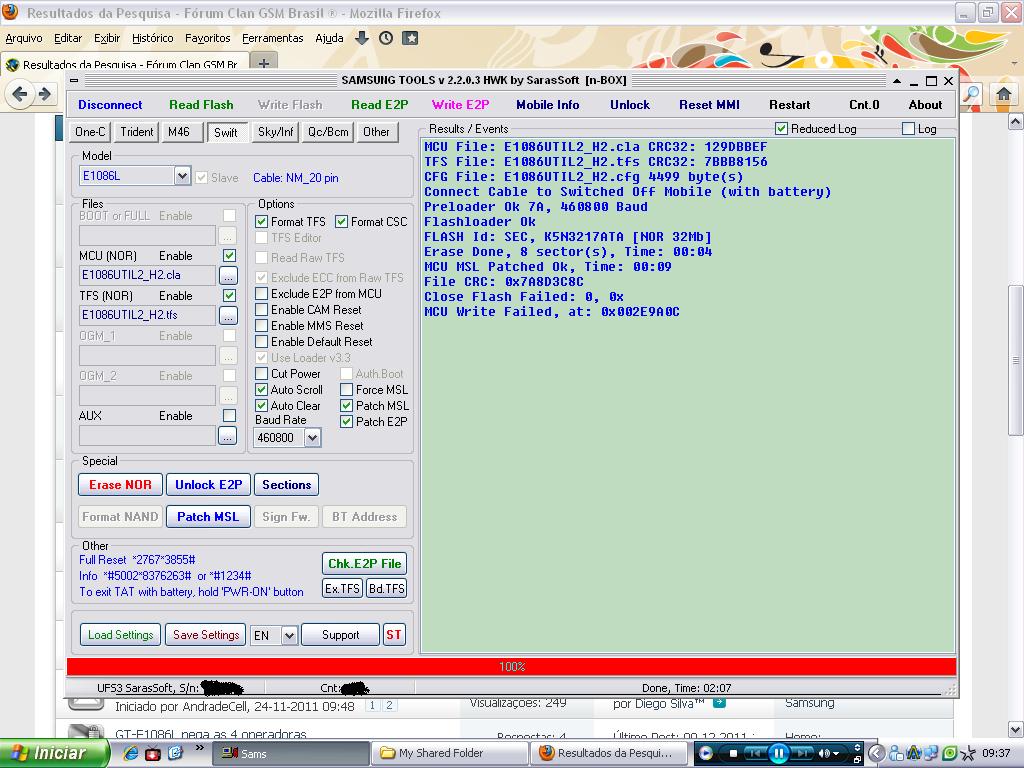Skip to next track in the taskbar media player

pyautogui.click(x=803, y=754)
